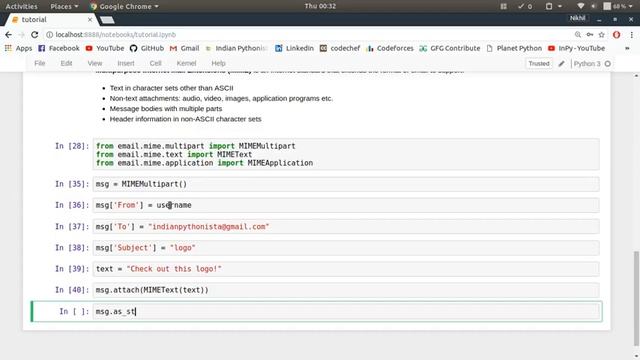Click the Trusted notebook button
640x360 pixels.
[539, 64]
